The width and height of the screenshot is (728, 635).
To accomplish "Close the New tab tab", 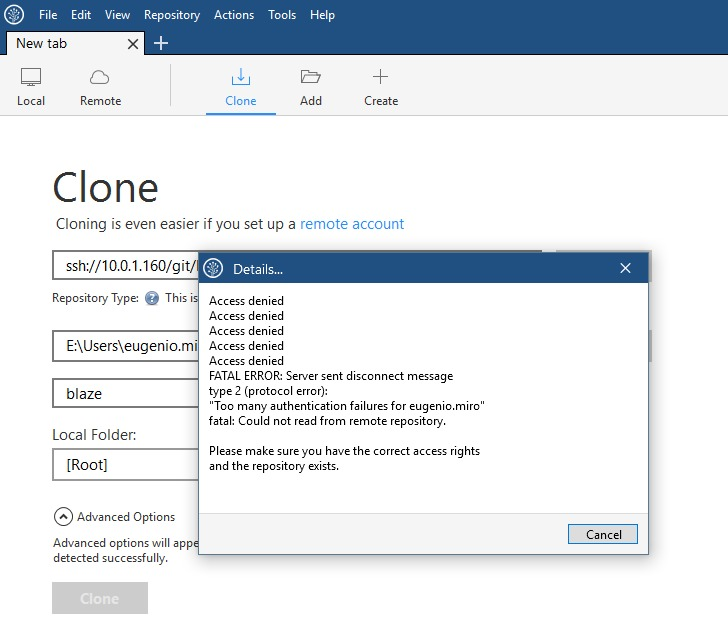I will coord(133,44).
